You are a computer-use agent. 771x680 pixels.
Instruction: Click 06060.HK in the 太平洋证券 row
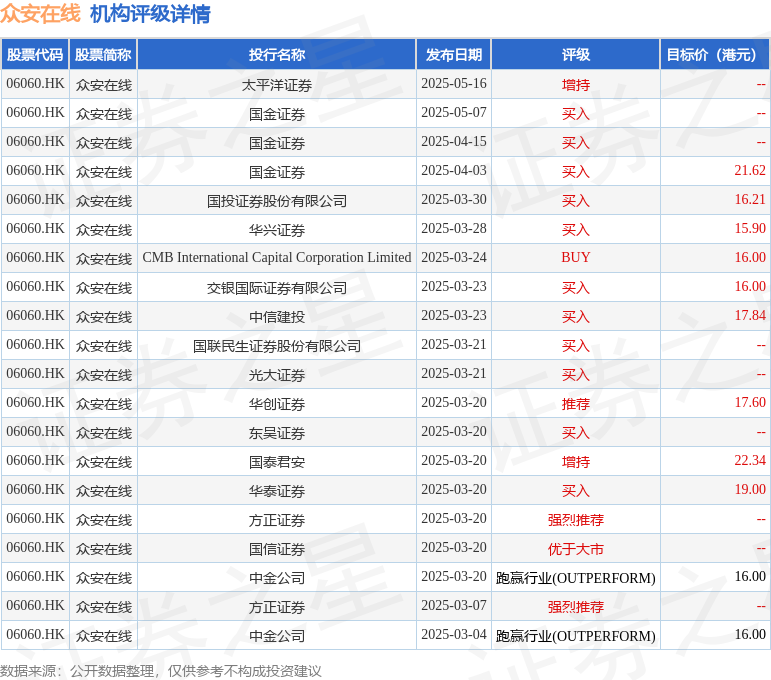(35, 84)
